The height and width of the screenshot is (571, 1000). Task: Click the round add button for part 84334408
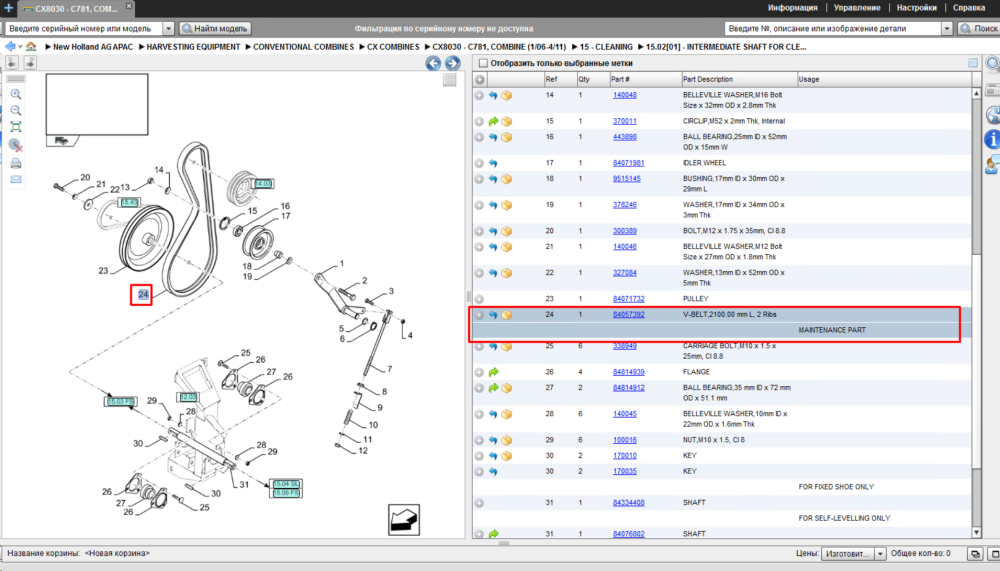click(x=480, y=503)
